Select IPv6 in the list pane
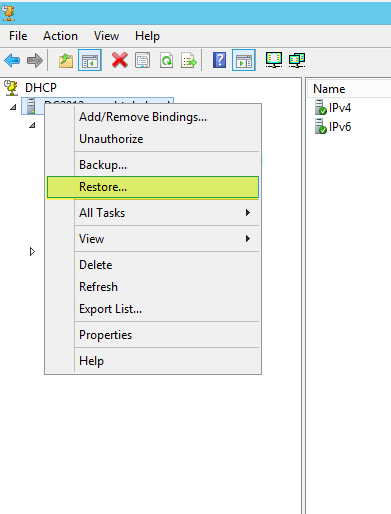The width and height of the screenshot is (391, 514). click(x=340, y=127)
